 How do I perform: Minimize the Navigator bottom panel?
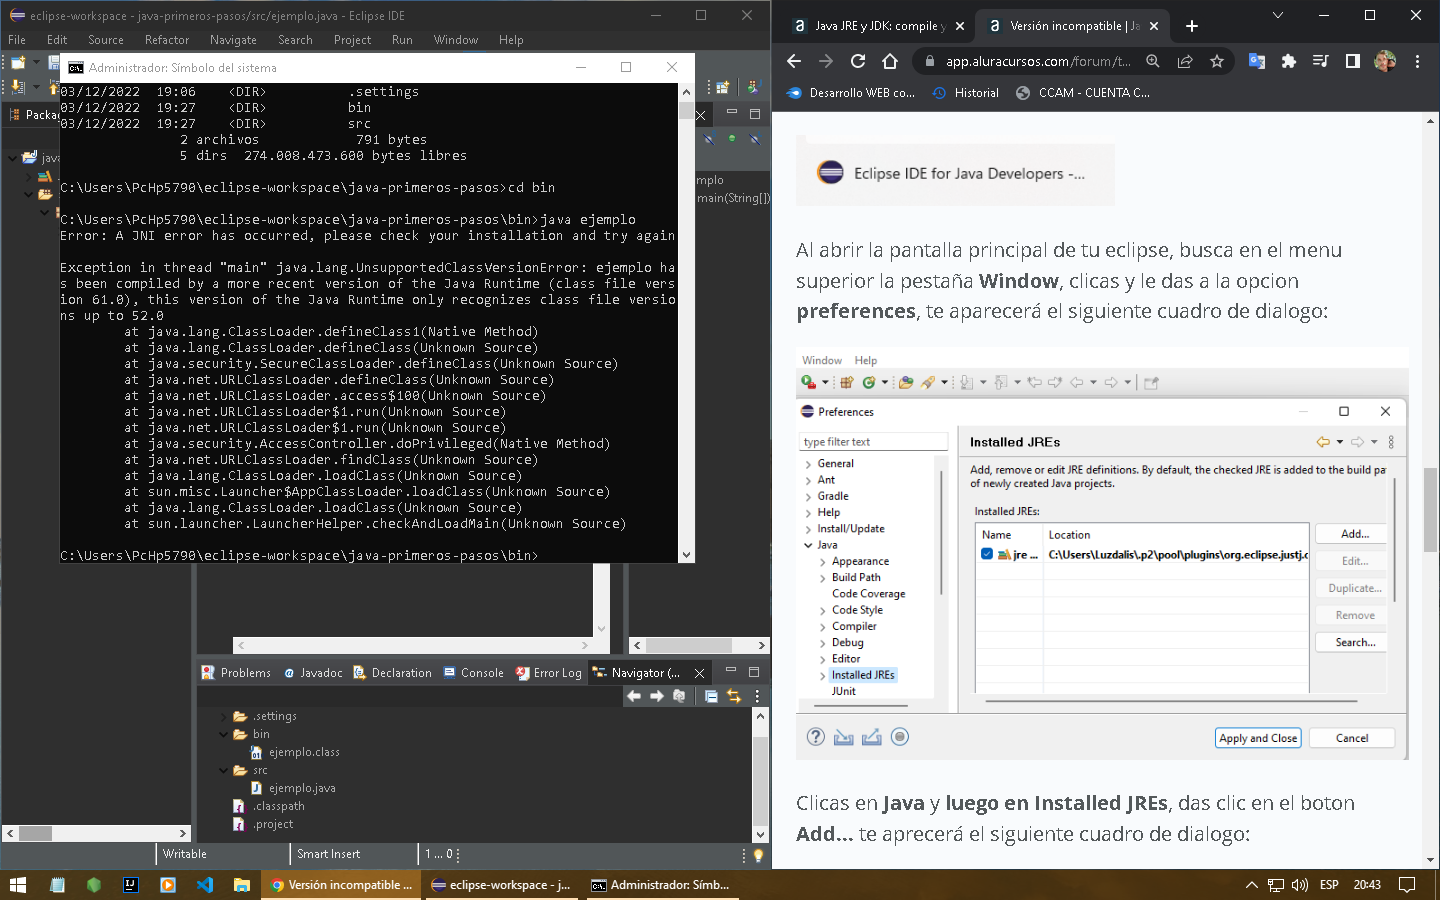coord(731,671)
